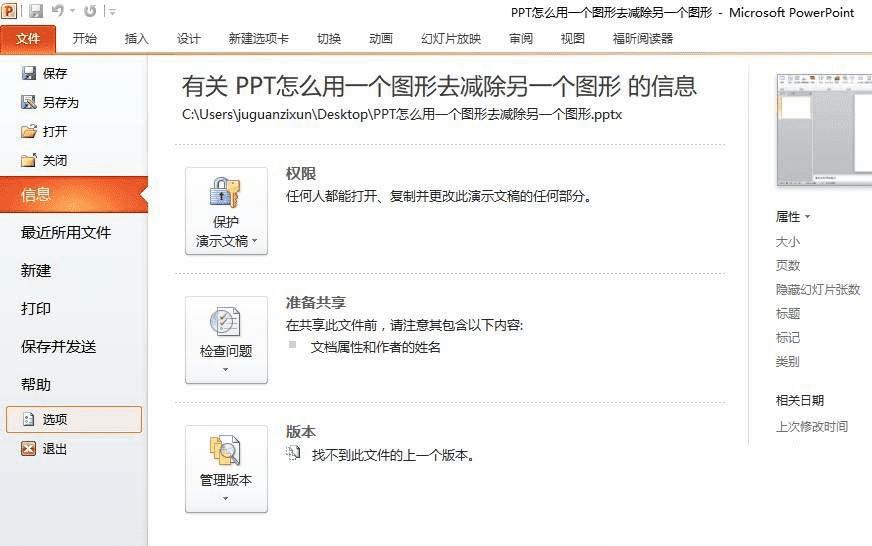
Task: Click the 保护演示文稿 lock and key button
Action: [226, 211]
